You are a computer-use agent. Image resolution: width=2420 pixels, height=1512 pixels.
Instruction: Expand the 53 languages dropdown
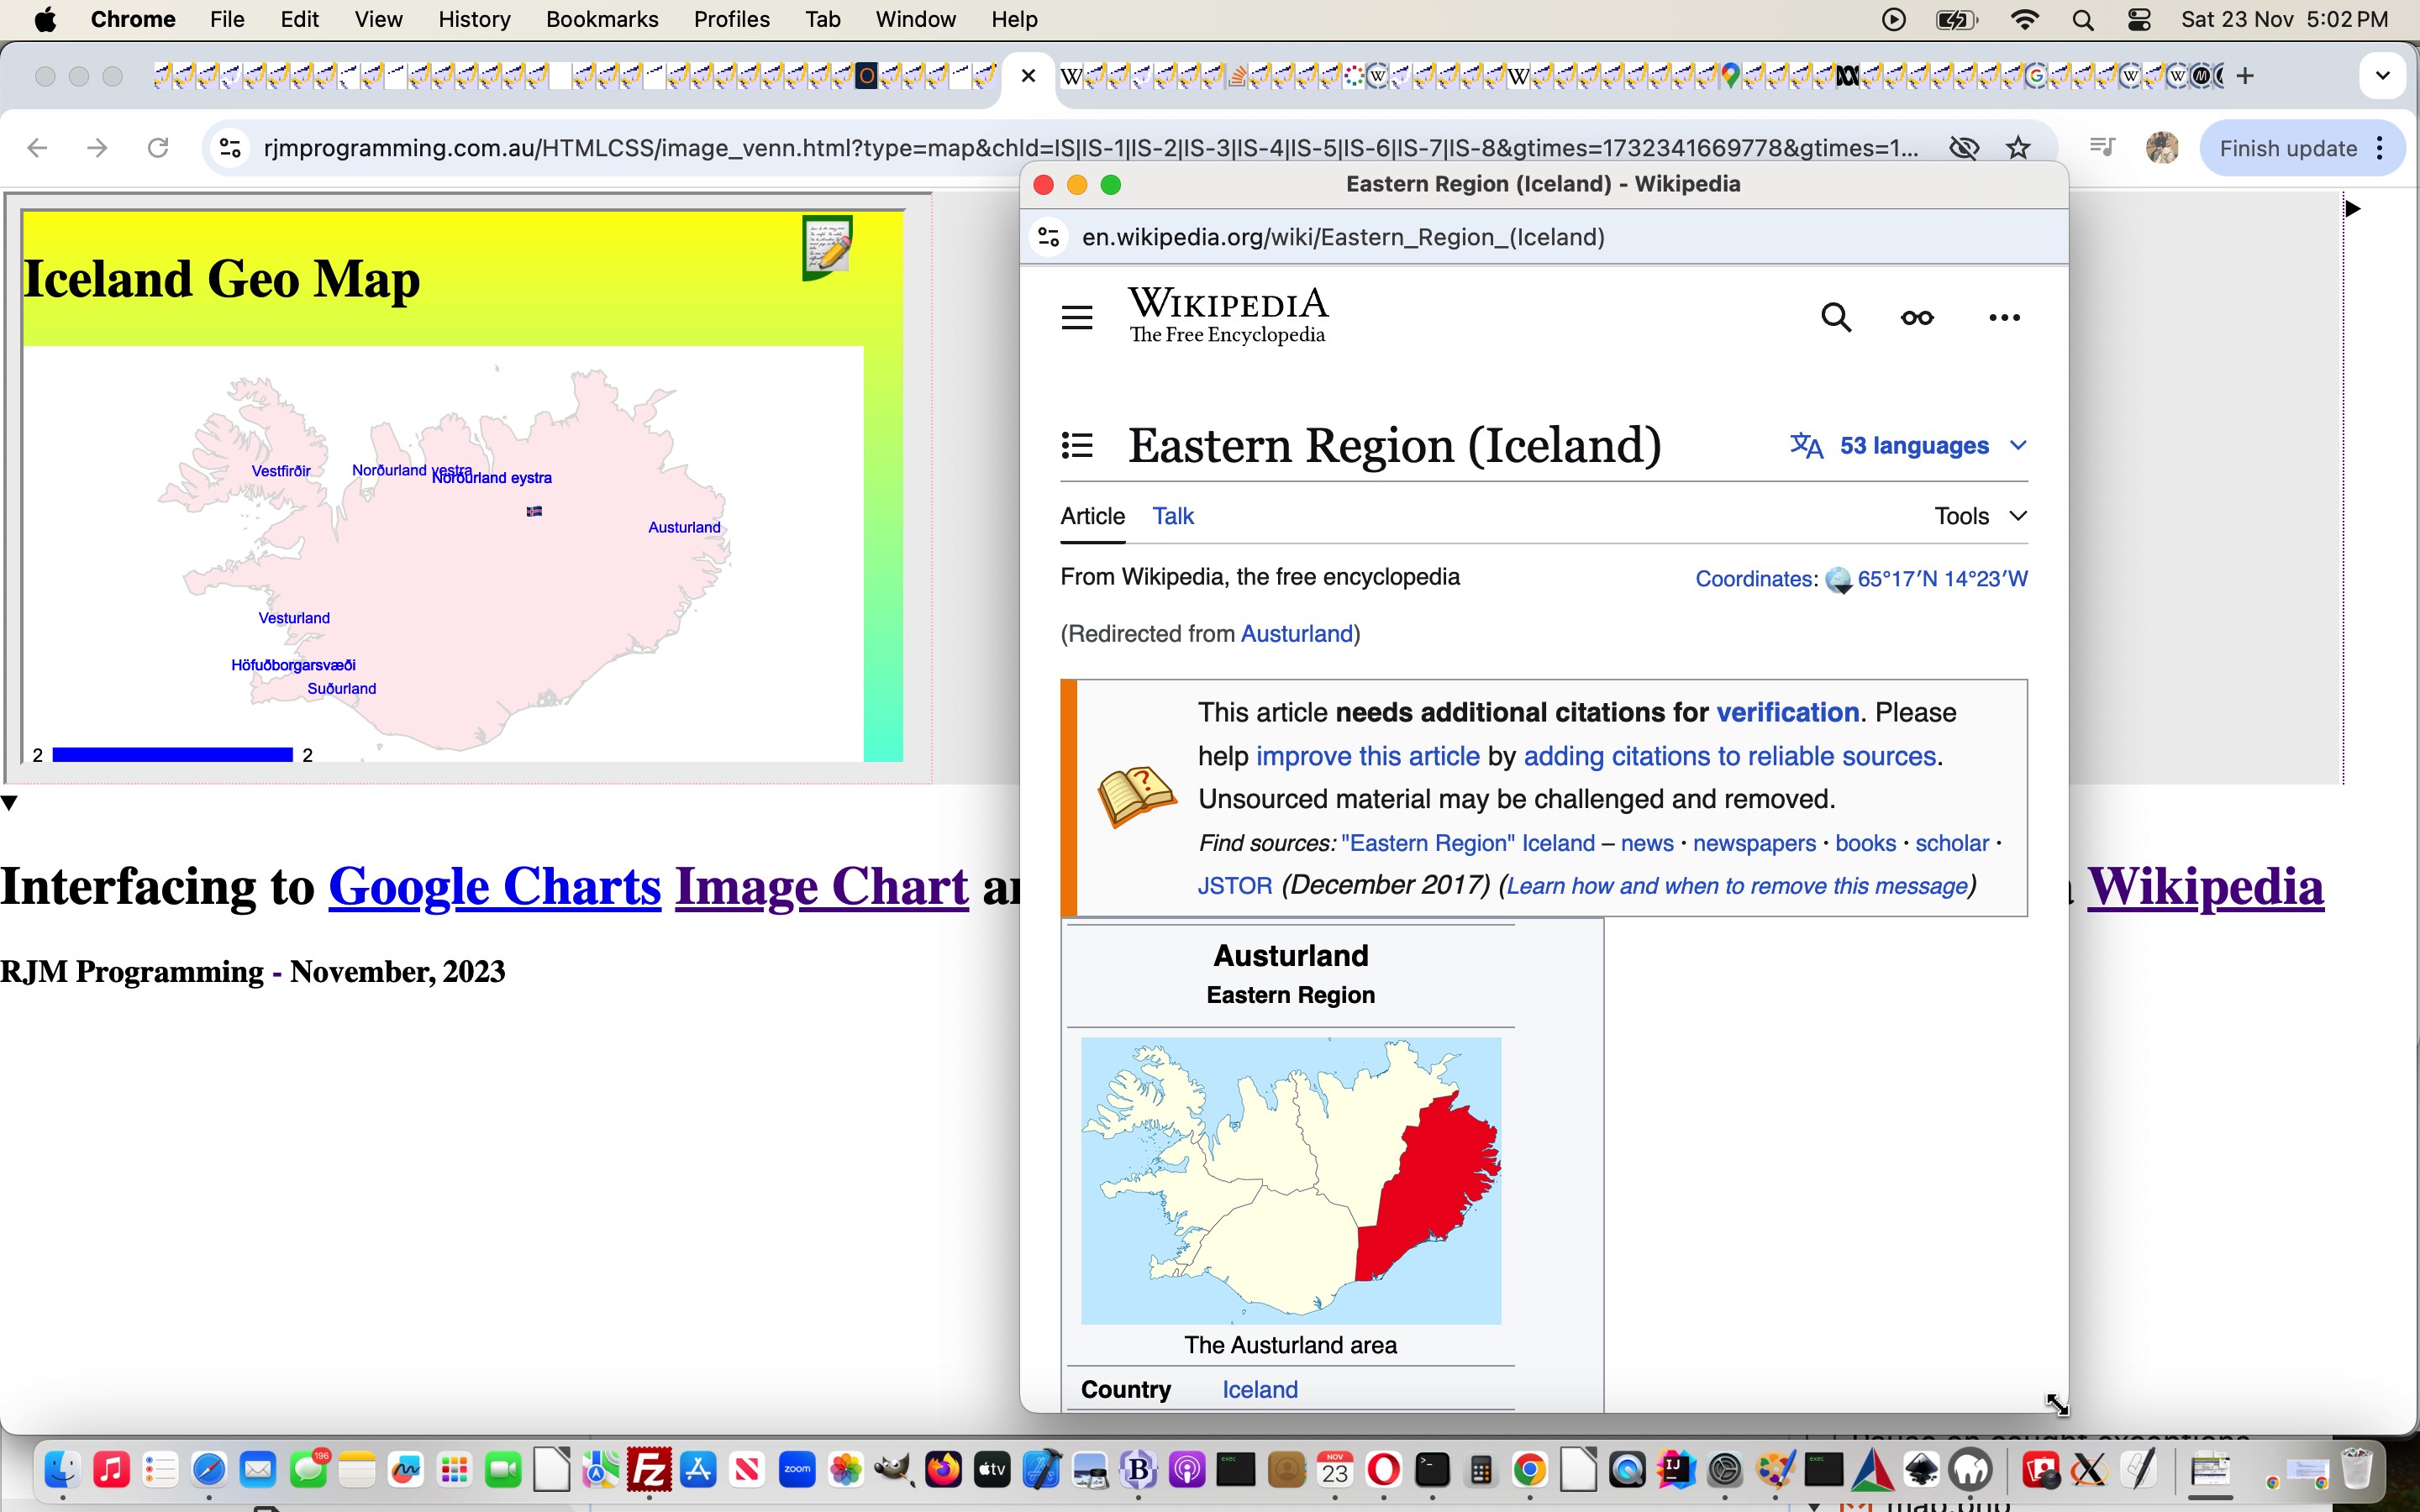(1907, 444)
